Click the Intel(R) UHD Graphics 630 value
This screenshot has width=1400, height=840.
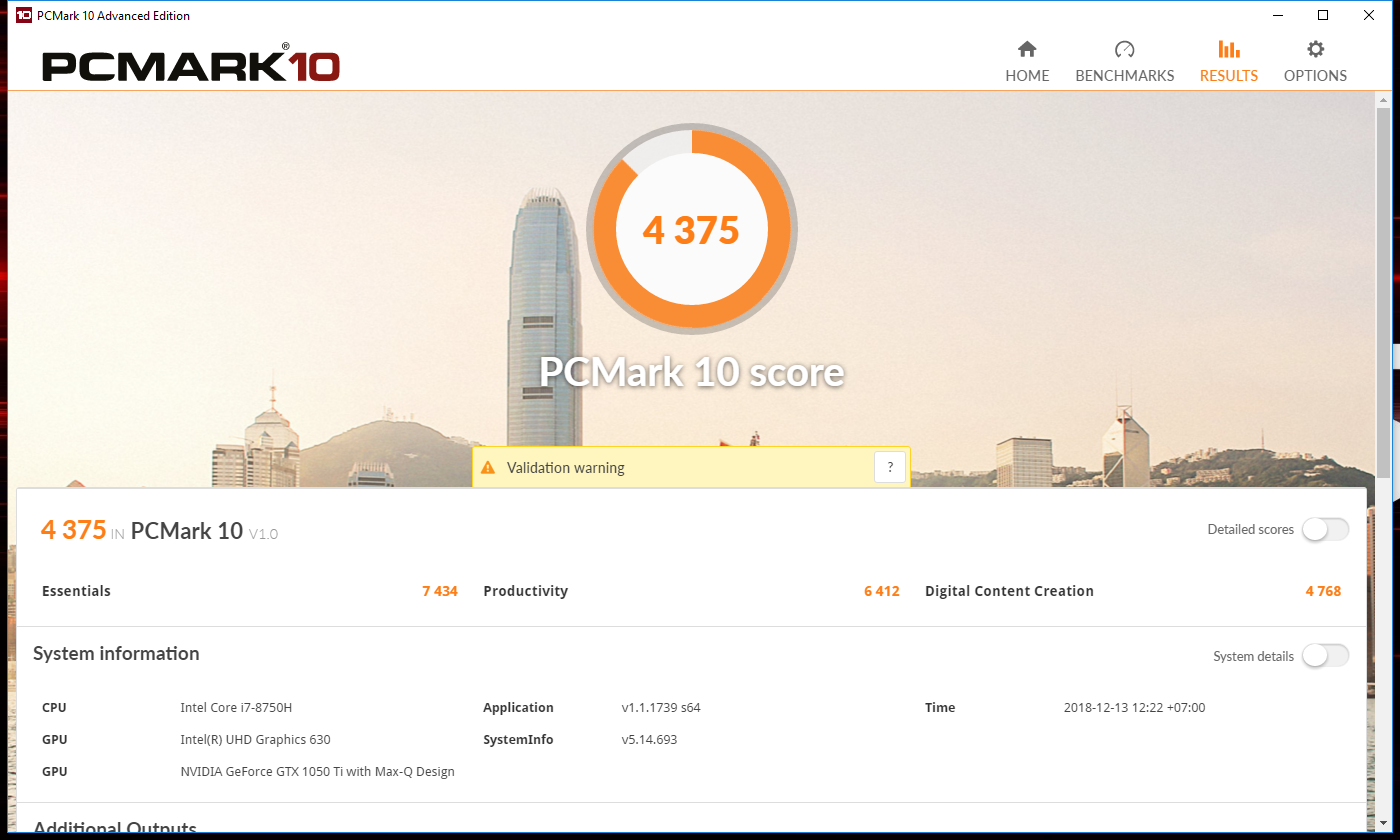[255, 740]
